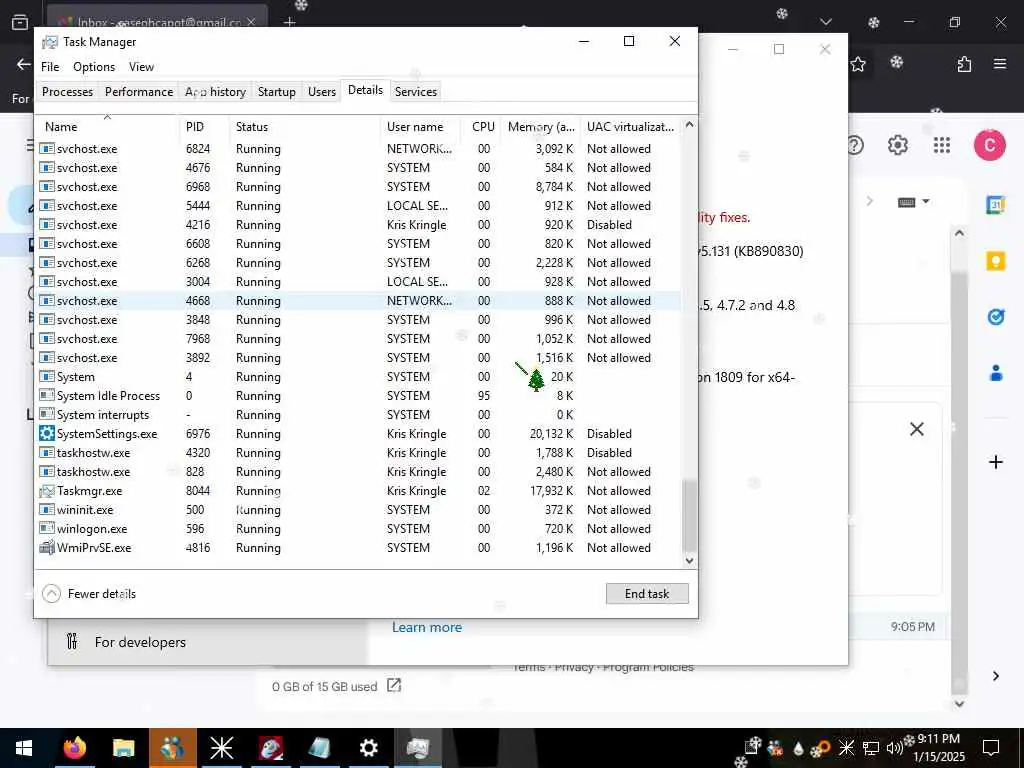Launch Firefox from the taskbar
This screenshot has height=768, width=1024.
(x=74, y=748)
